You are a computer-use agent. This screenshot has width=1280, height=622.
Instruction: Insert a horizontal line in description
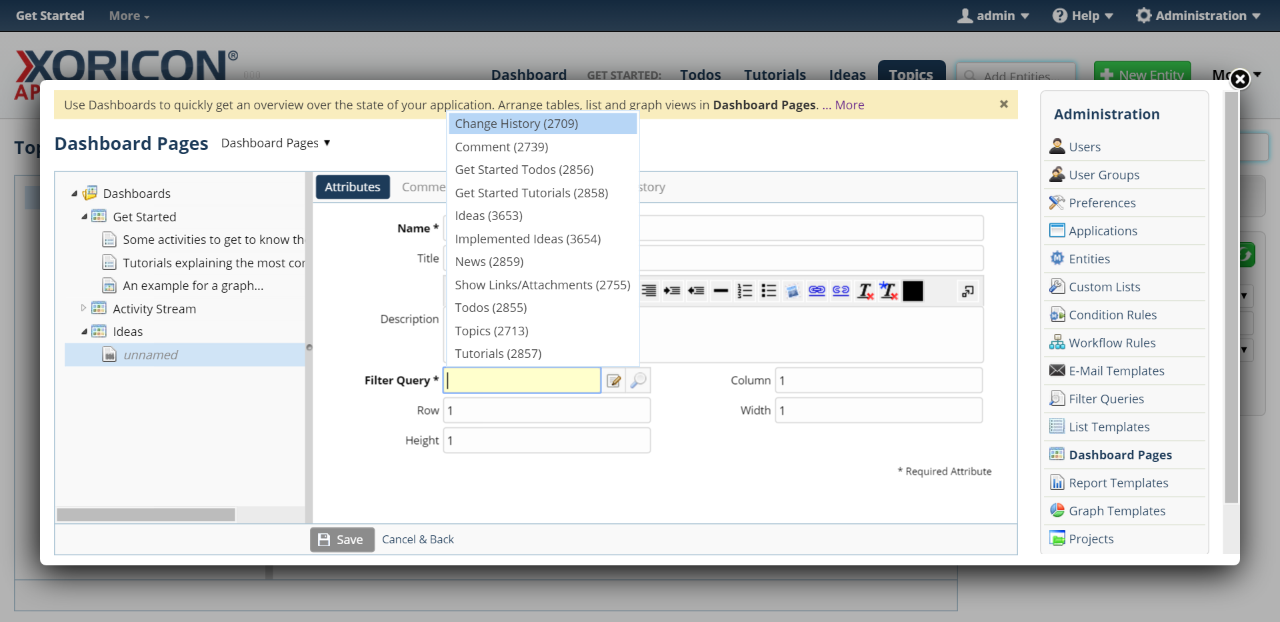click(x=720, y=291)
